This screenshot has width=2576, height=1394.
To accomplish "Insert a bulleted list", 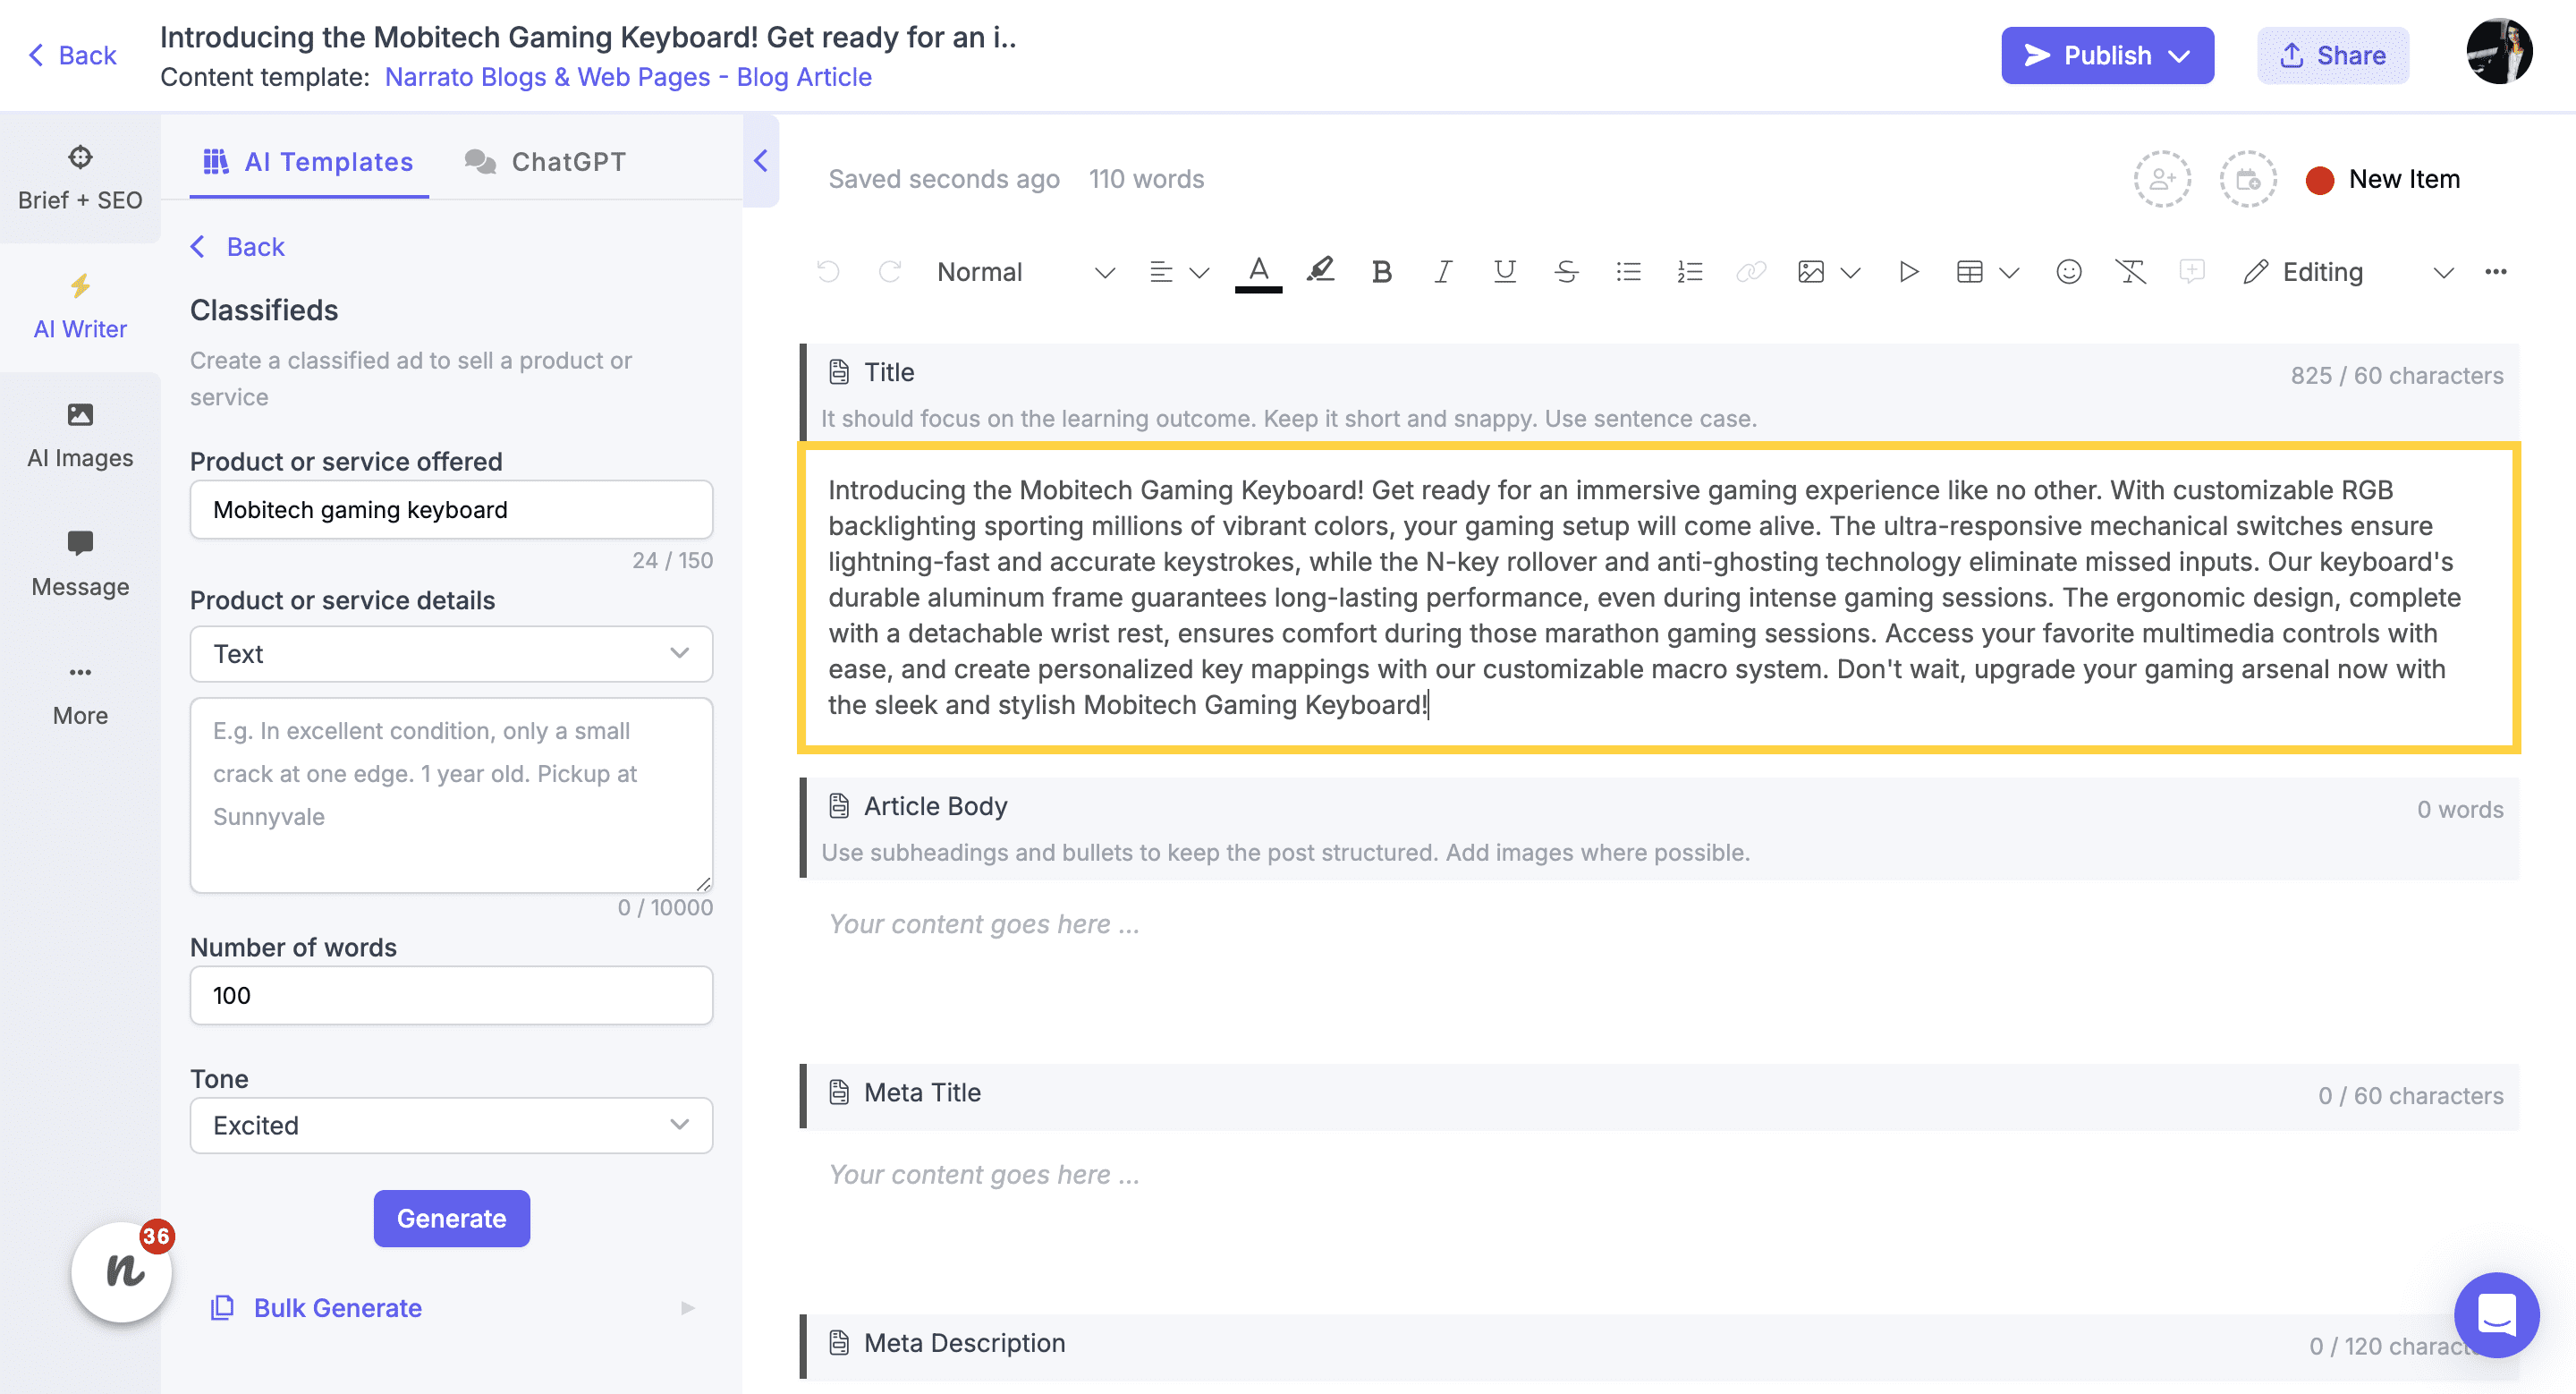I will click(1628, 272).
